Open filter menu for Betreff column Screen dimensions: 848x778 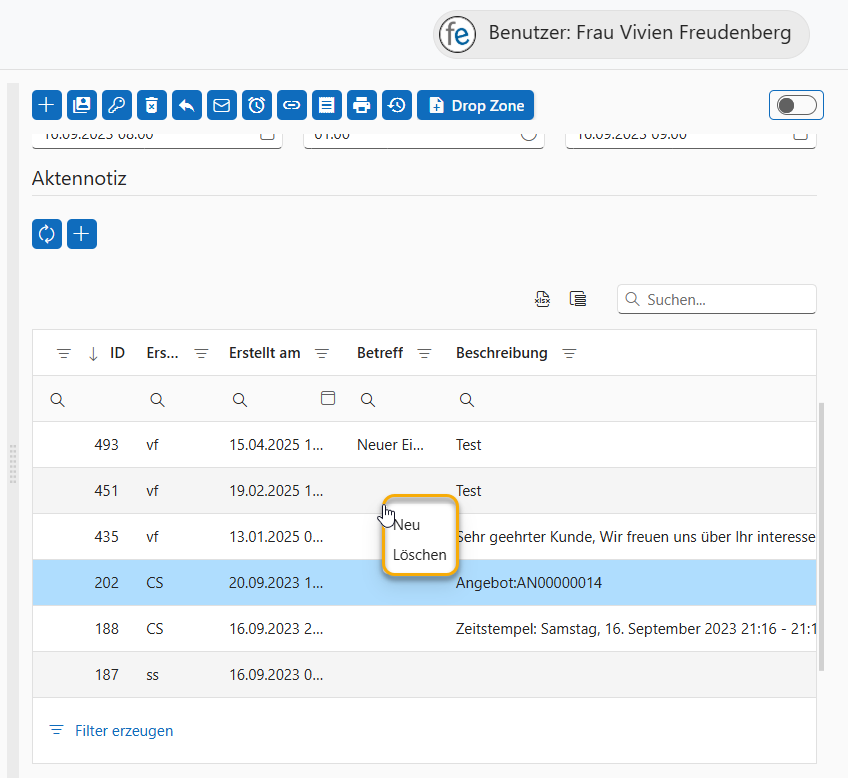pos(424,353)
